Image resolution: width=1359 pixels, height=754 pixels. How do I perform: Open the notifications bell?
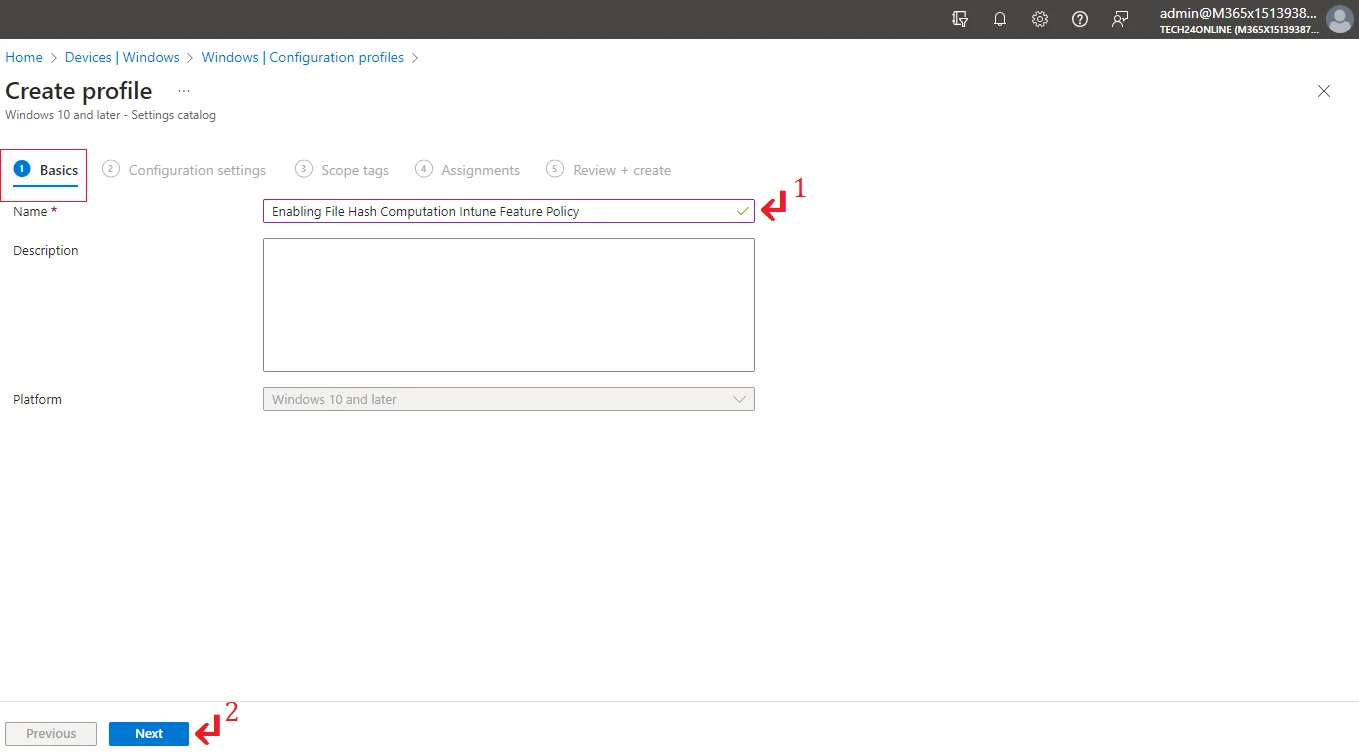tap(1000, 19)
